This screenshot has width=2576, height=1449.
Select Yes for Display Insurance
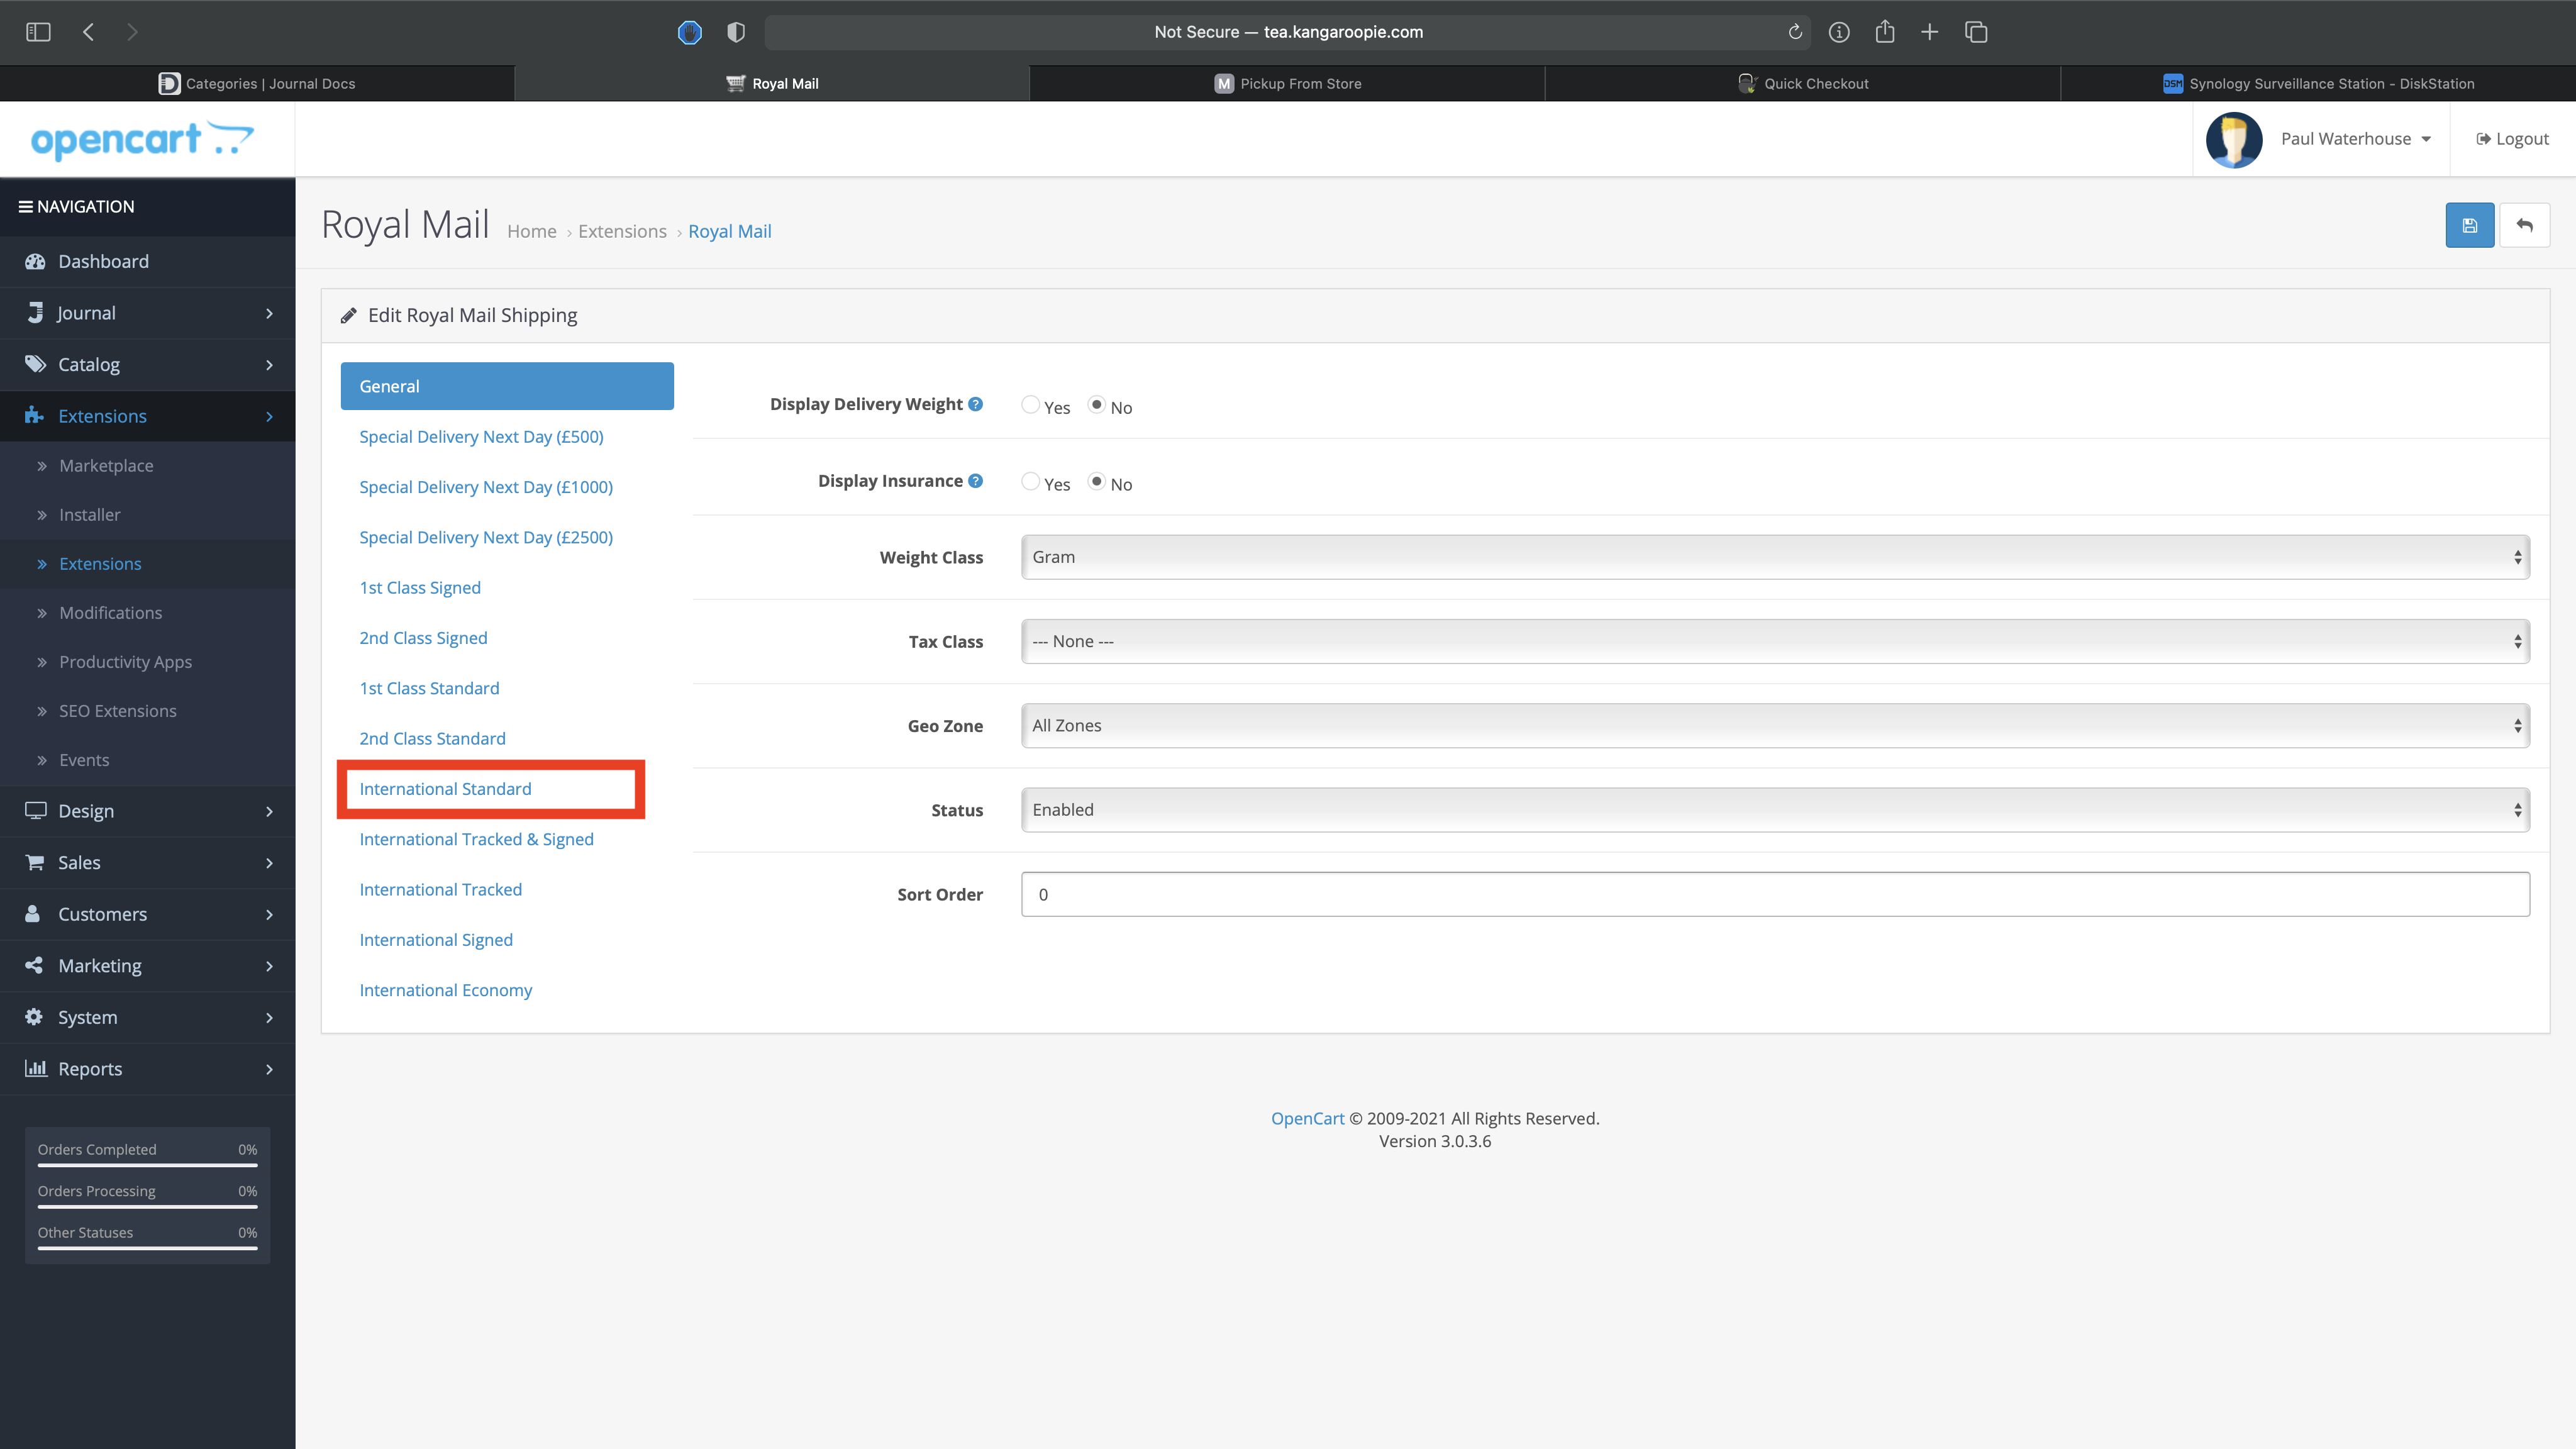(1030, 482)
